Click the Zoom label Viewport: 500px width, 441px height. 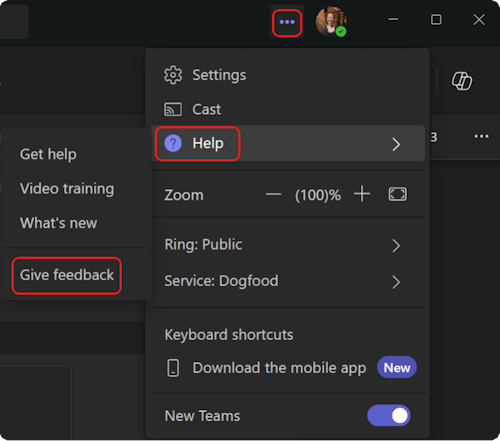point(184,195)
